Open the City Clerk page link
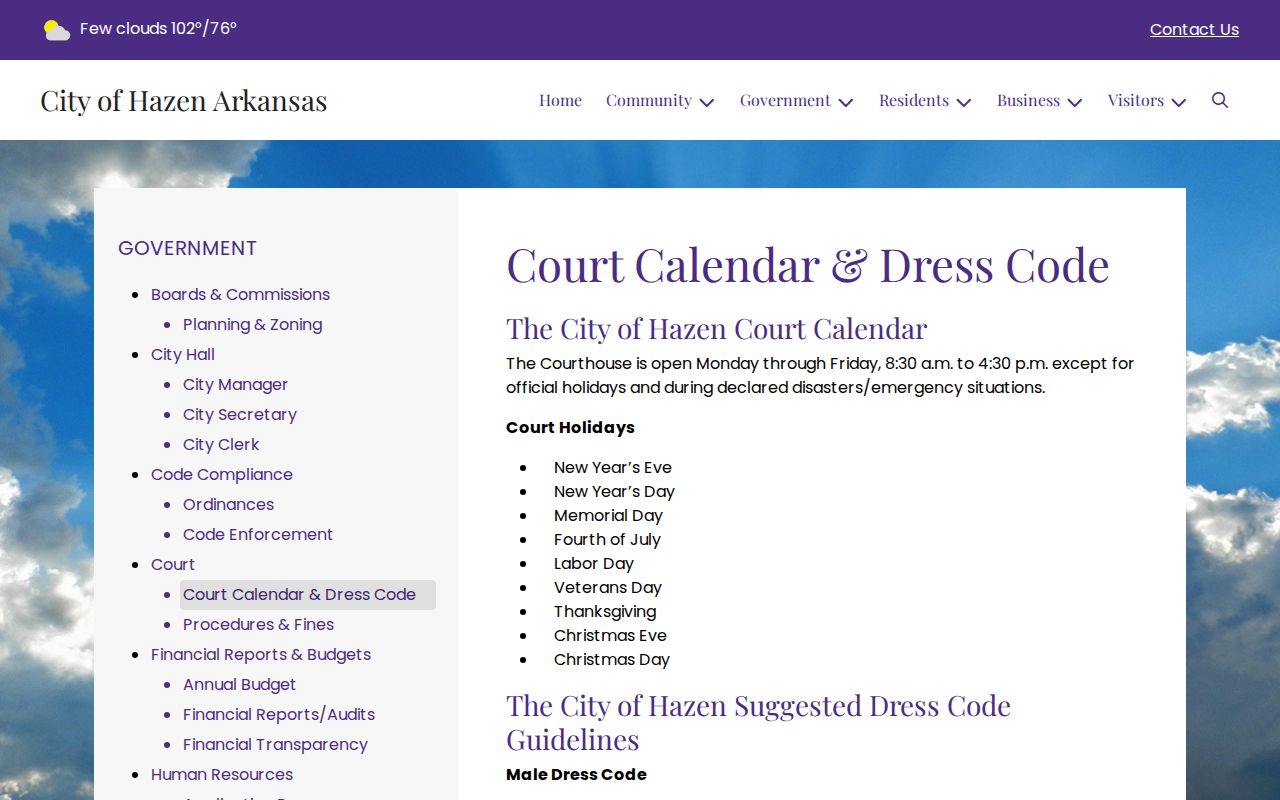 tap(221, 444)
